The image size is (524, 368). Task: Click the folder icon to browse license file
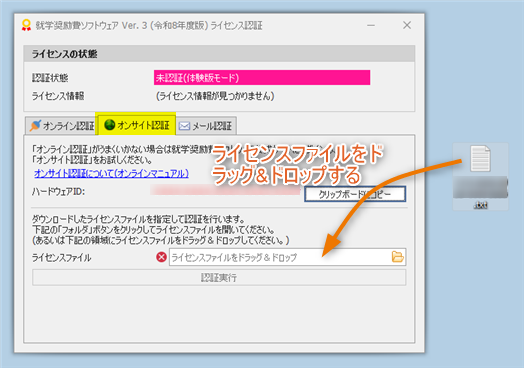[x=398, y=257]
